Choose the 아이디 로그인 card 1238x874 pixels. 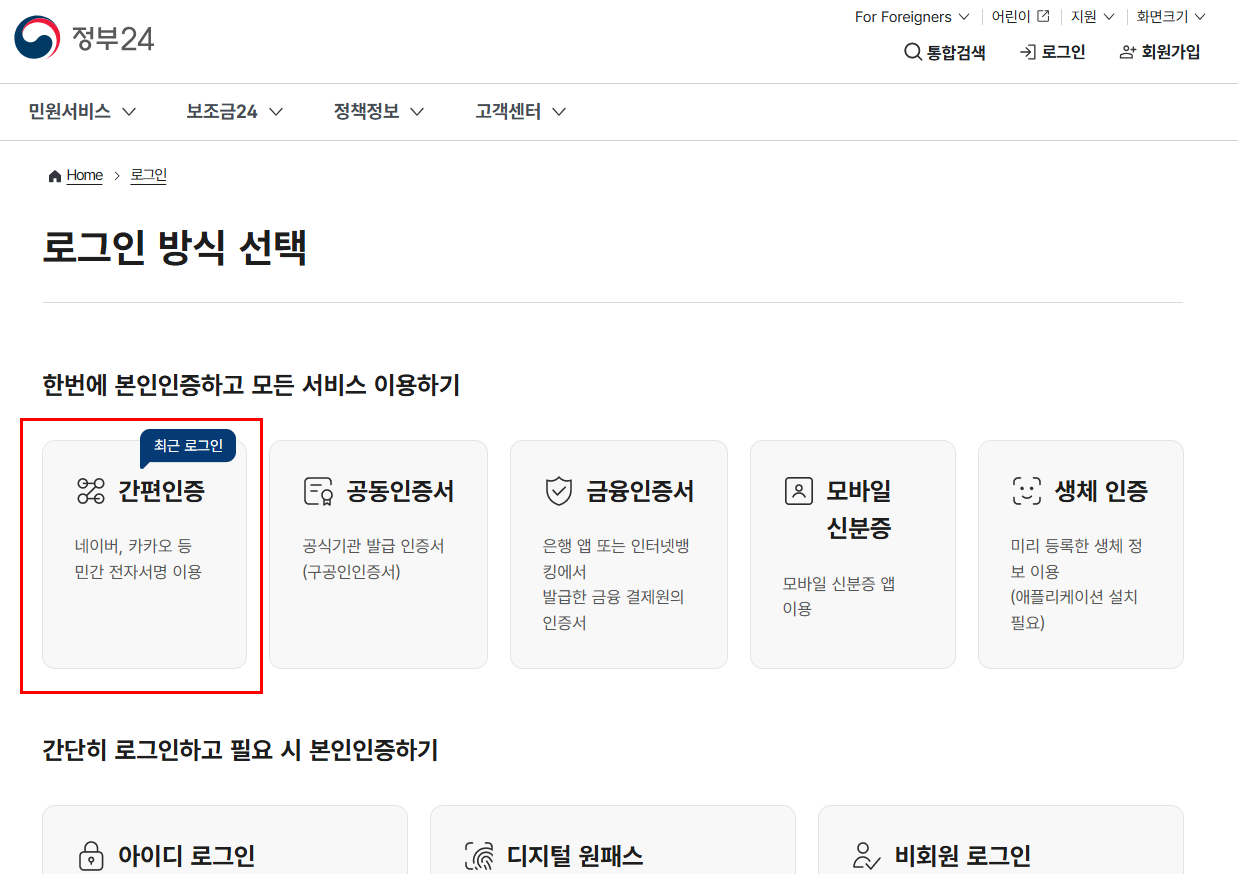[225, 840]
